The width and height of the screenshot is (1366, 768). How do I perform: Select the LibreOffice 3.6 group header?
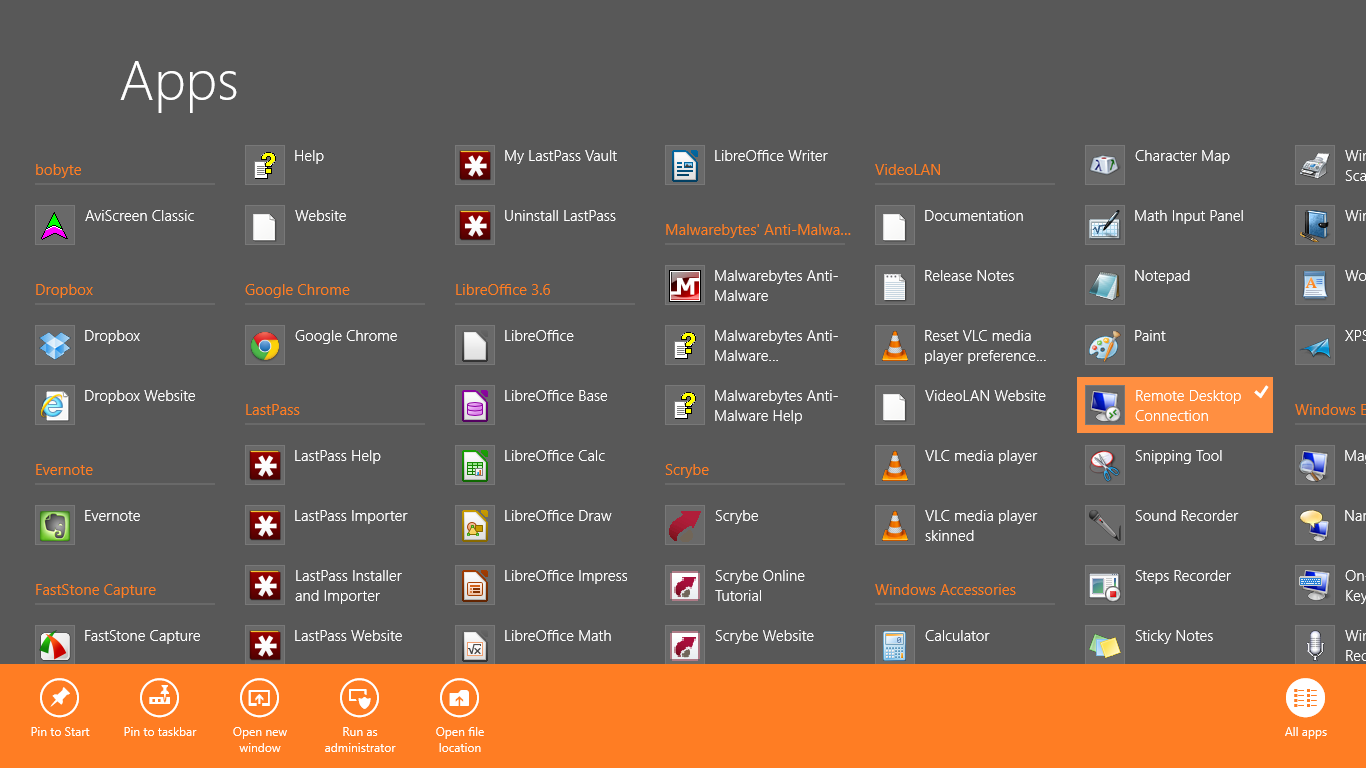pyautogui.click(x=503, y=290)
